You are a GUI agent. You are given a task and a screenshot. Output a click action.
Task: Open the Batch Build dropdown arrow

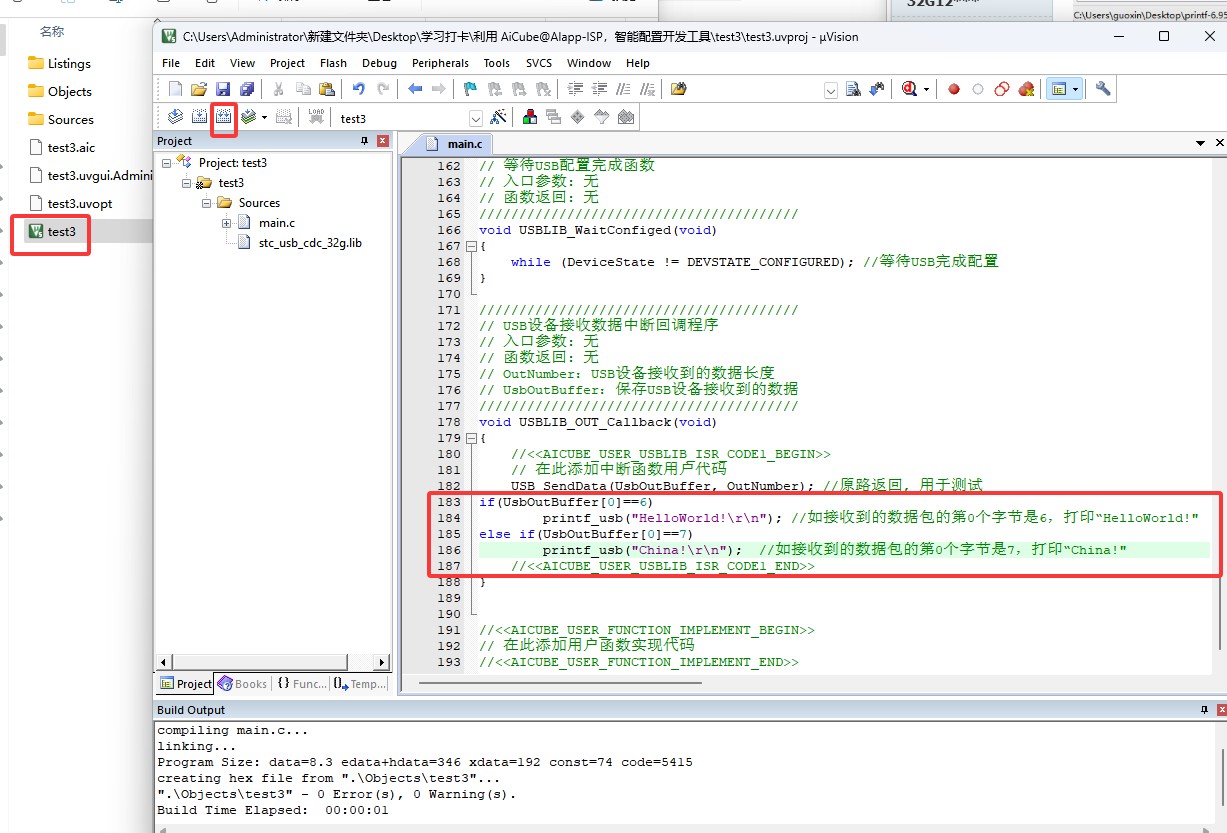tap(264, 117)
